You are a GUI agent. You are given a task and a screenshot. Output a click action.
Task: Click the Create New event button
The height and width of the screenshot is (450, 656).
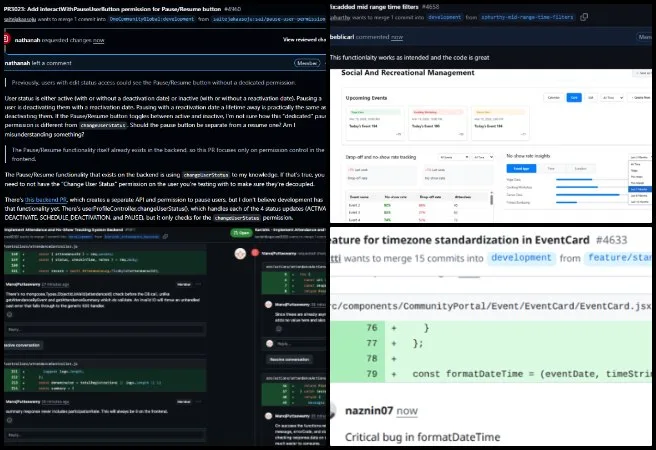(x=641, y=97)
